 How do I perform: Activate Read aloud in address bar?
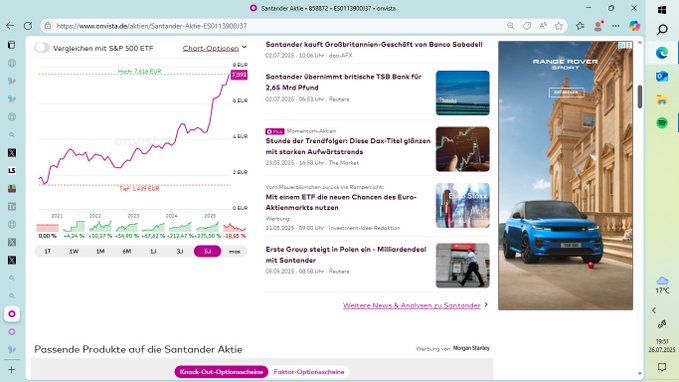(543, 26)
